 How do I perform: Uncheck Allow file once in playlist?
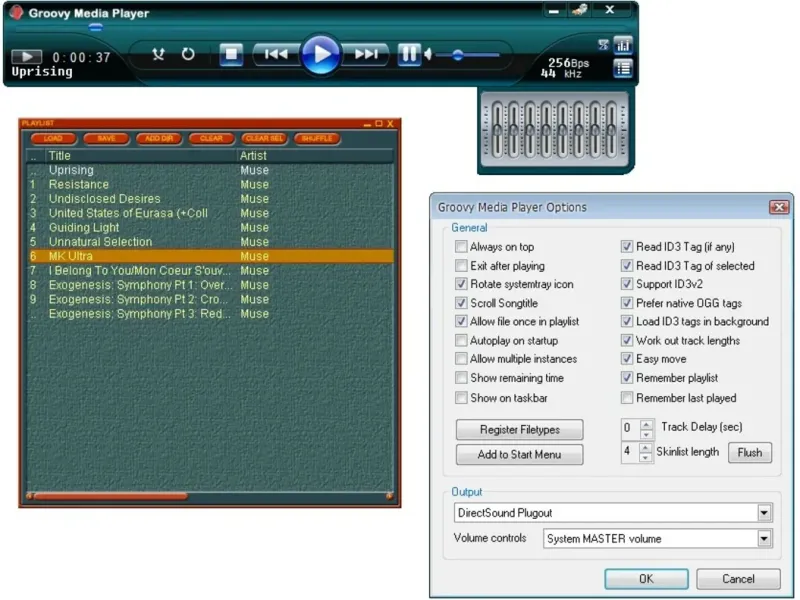tap(461, 321)
